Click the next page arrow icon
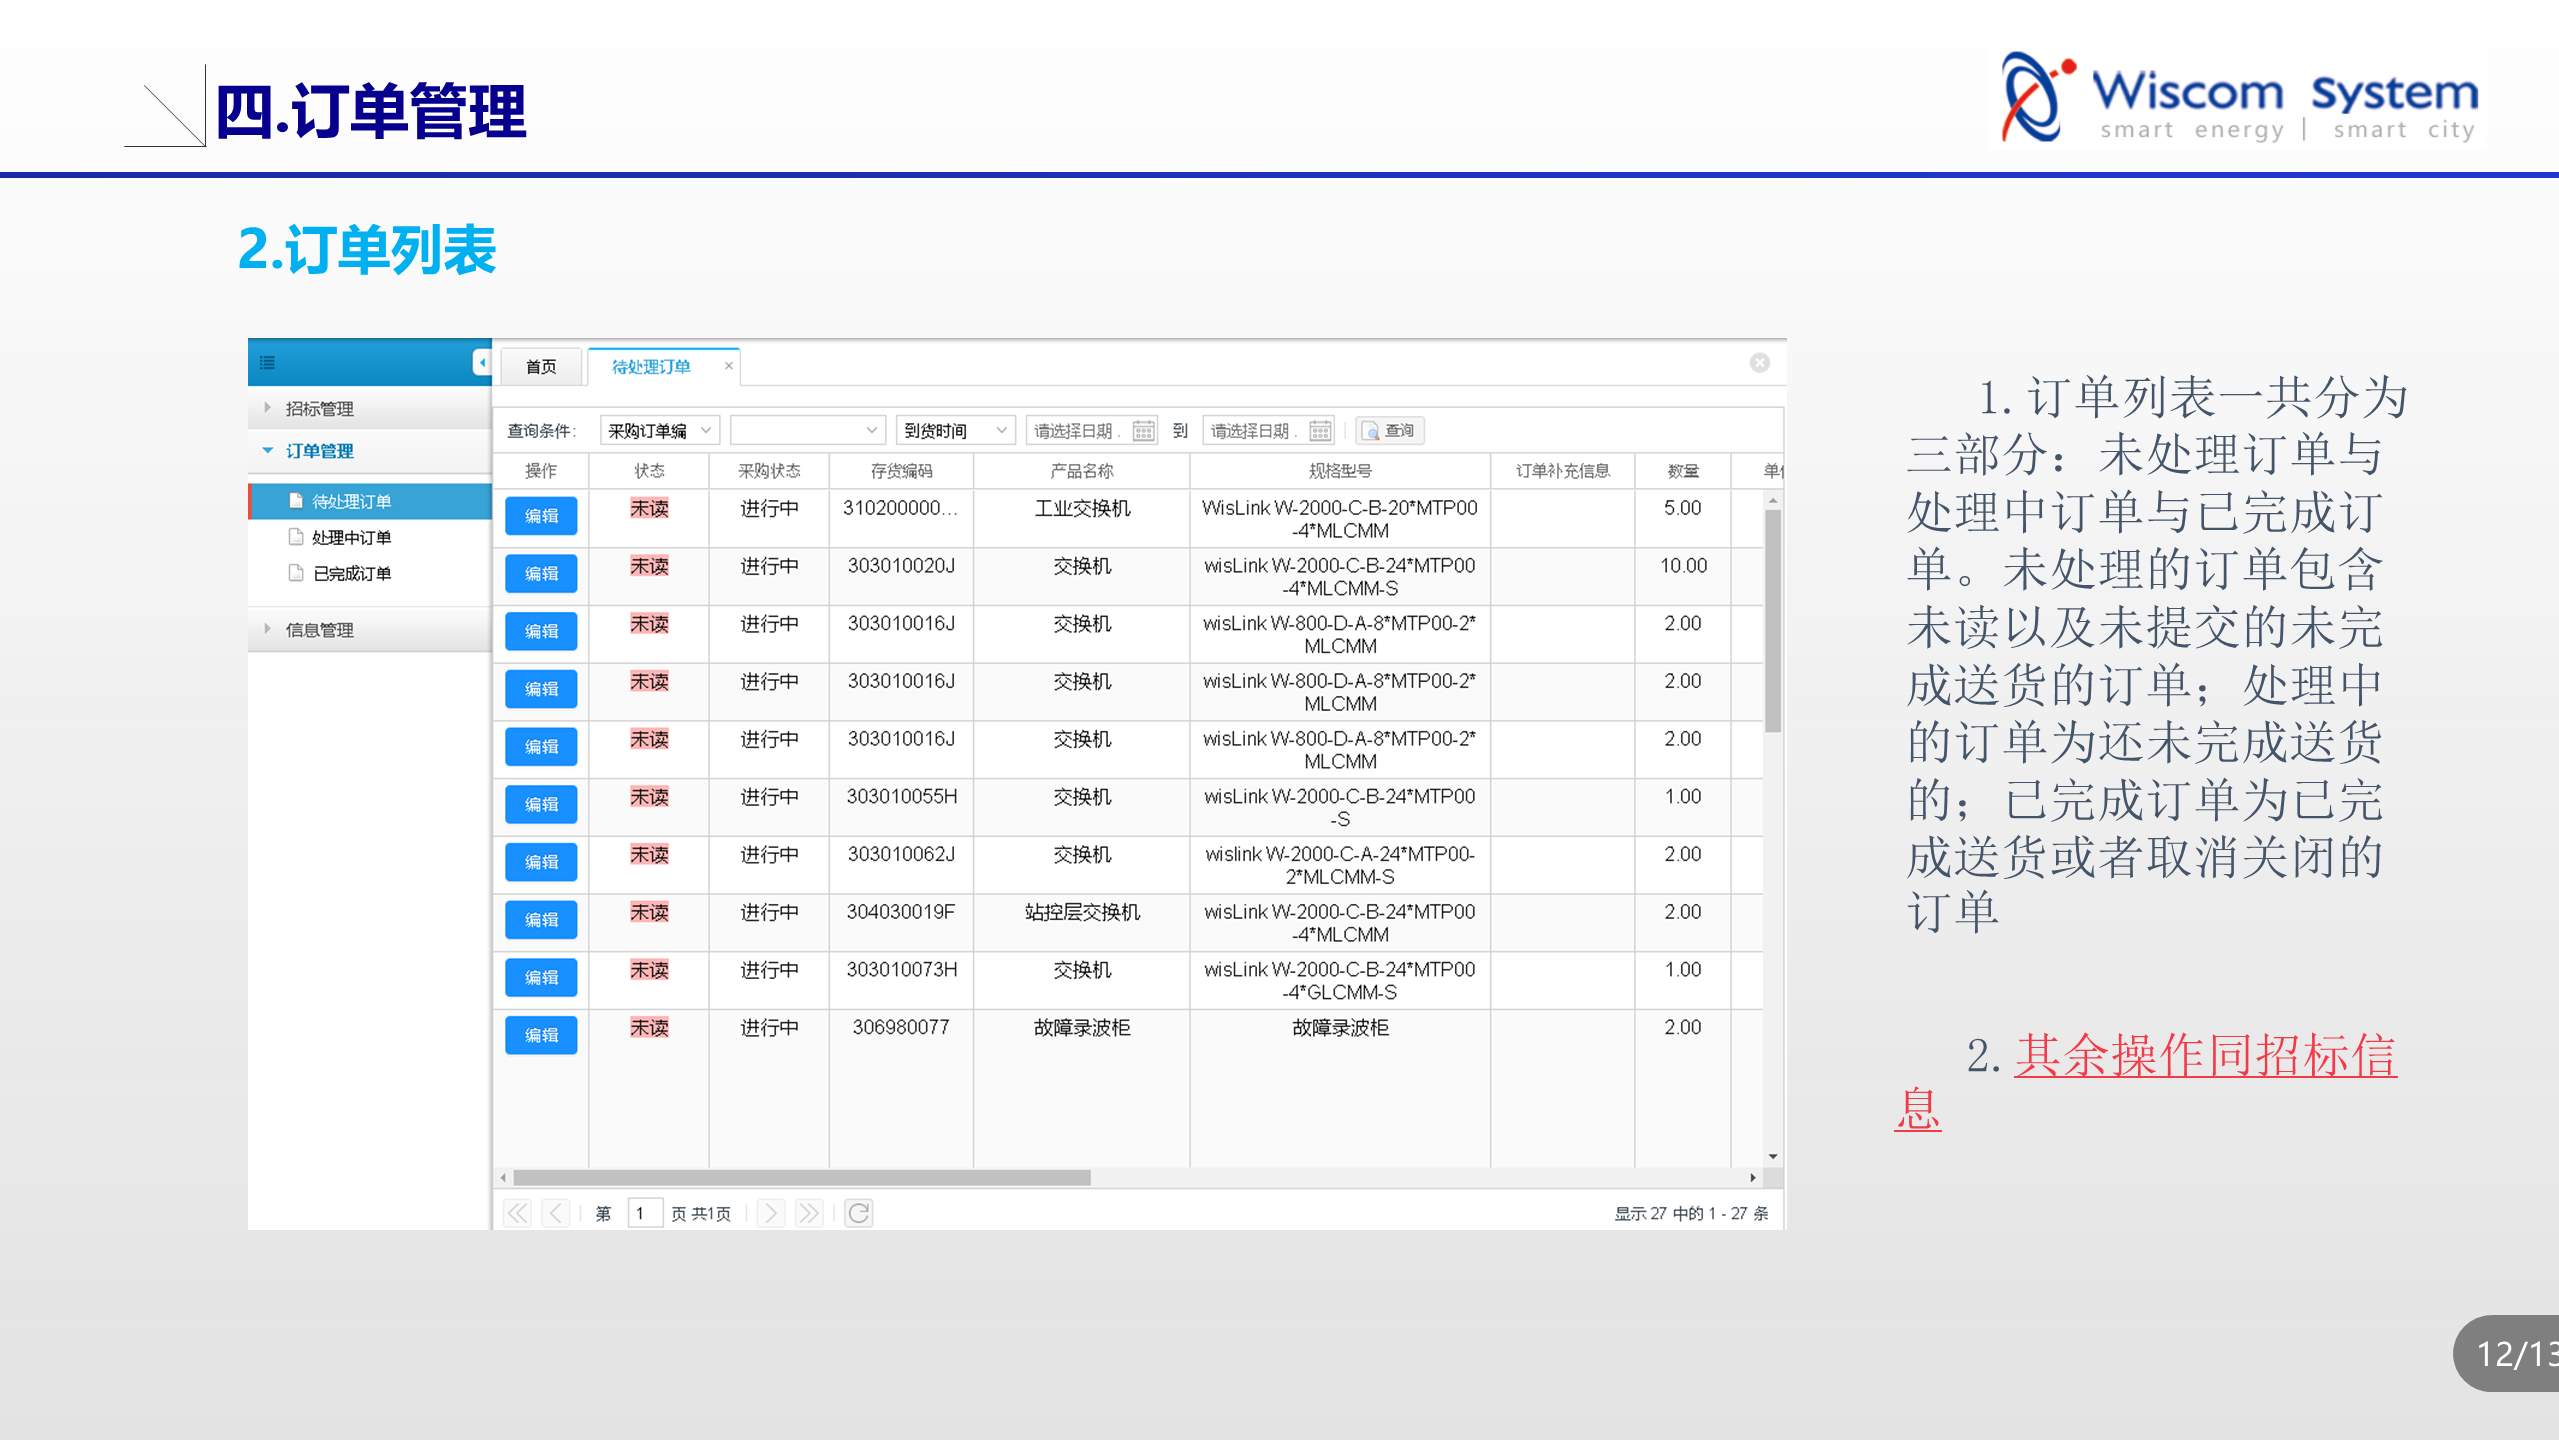Screen dimensions: 2559x1440 [x=770, y=1213]
